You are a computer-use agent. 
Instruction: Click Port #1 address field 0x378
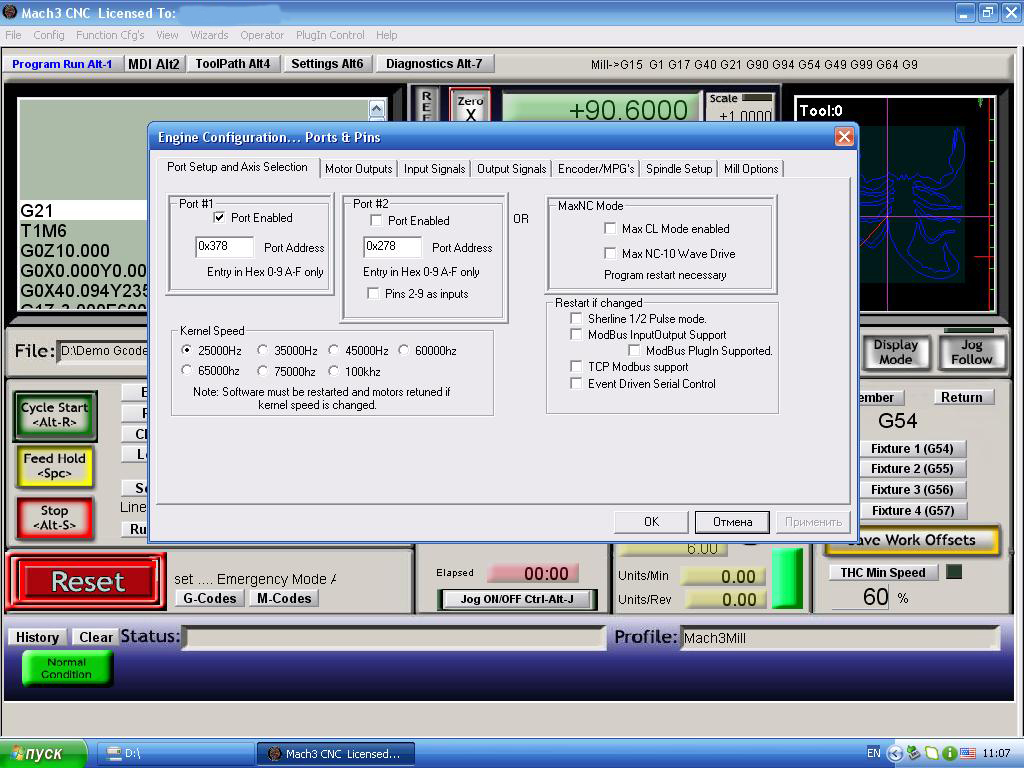(x=224, y=246)
